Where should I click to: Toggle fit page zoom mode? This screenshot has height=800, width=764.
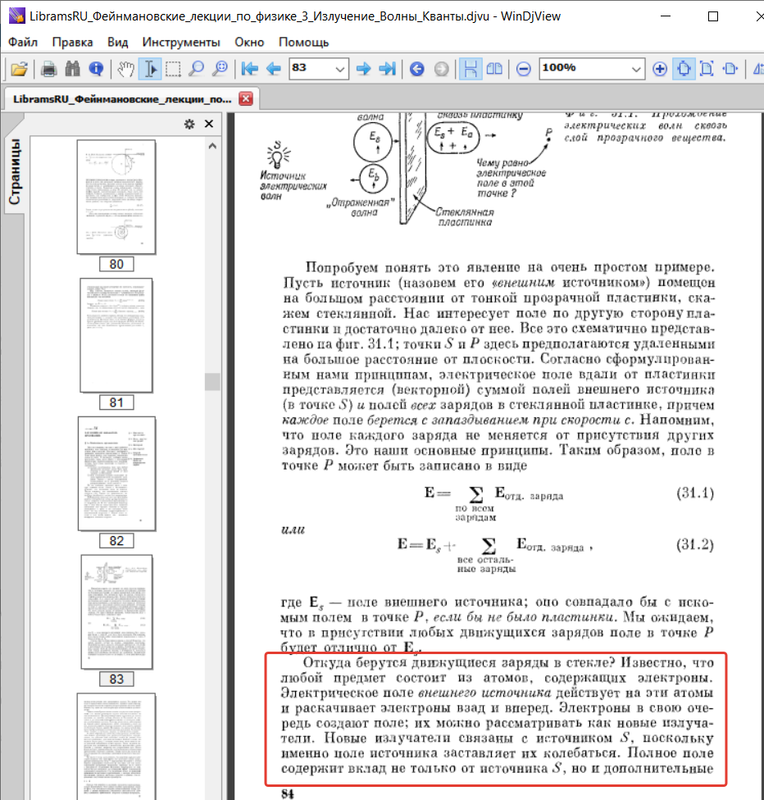click(707, 69)
